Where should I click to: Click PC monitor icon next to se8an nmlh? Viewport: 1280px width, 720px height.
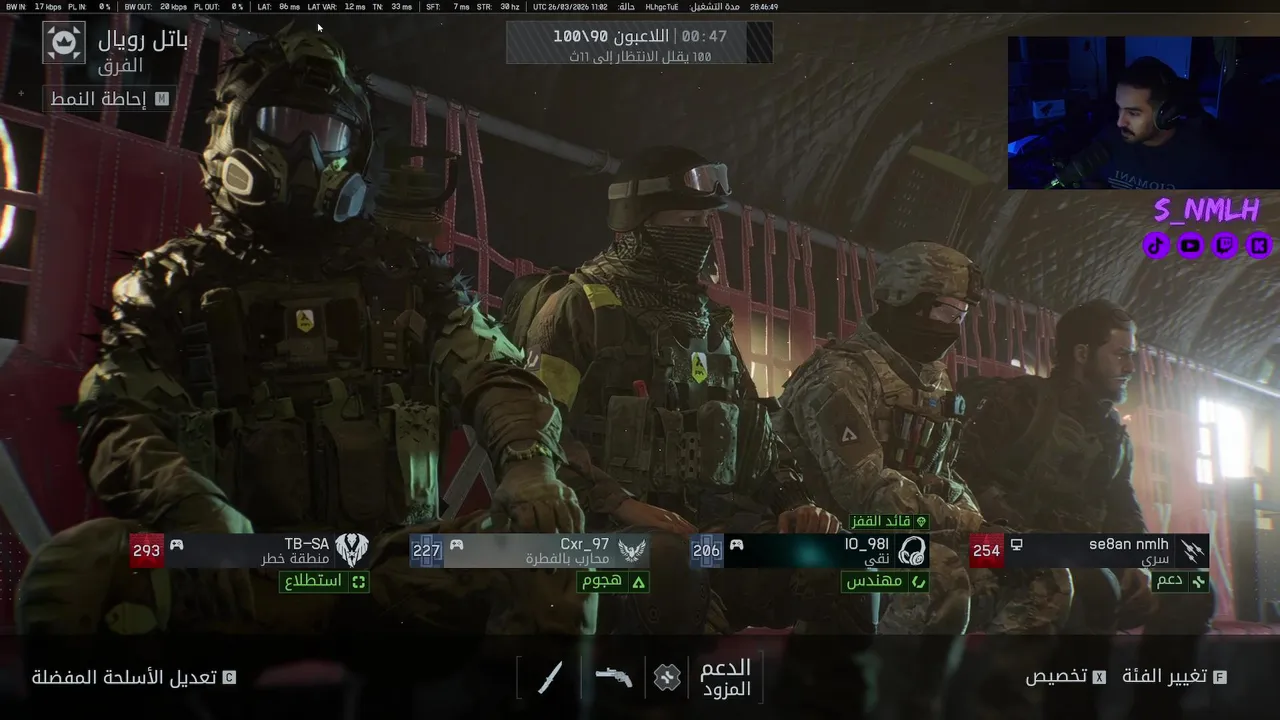[x=1016, y=544]
